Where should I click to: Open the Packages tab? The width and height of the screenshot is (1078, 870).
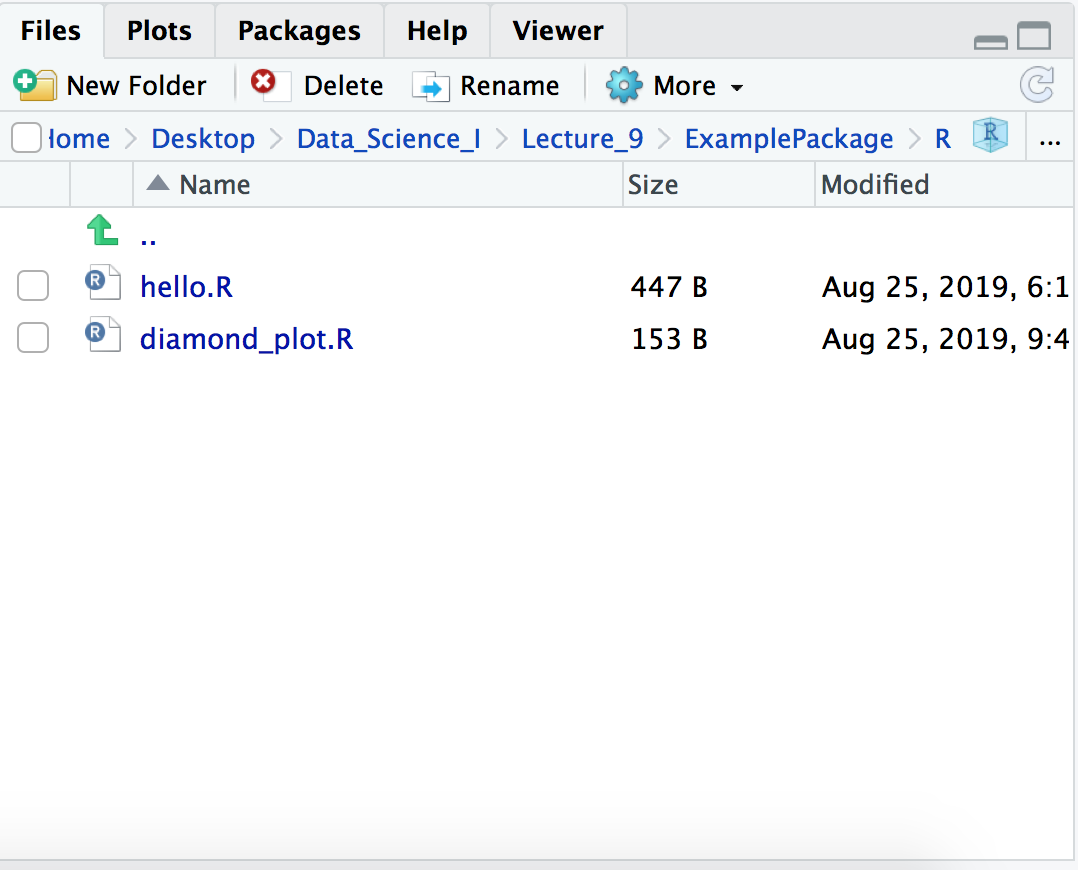(x=299, y=31)
